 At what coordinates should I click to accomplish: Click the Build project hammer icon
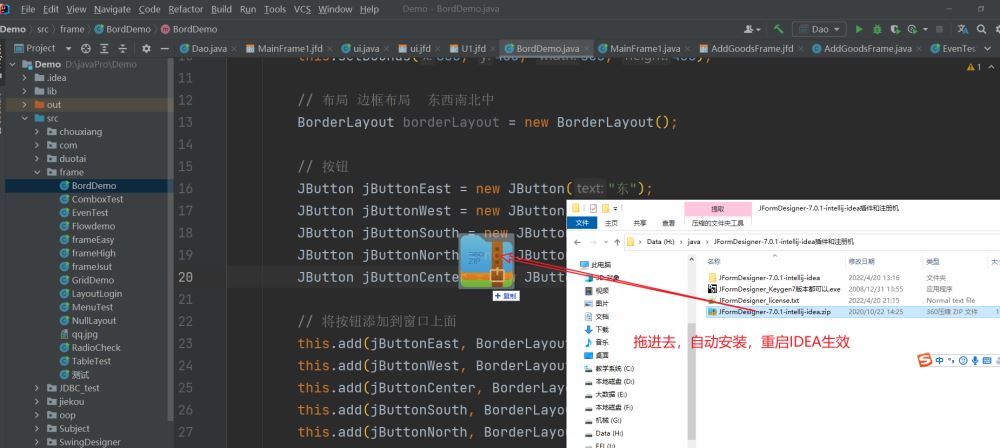[777, 29]
